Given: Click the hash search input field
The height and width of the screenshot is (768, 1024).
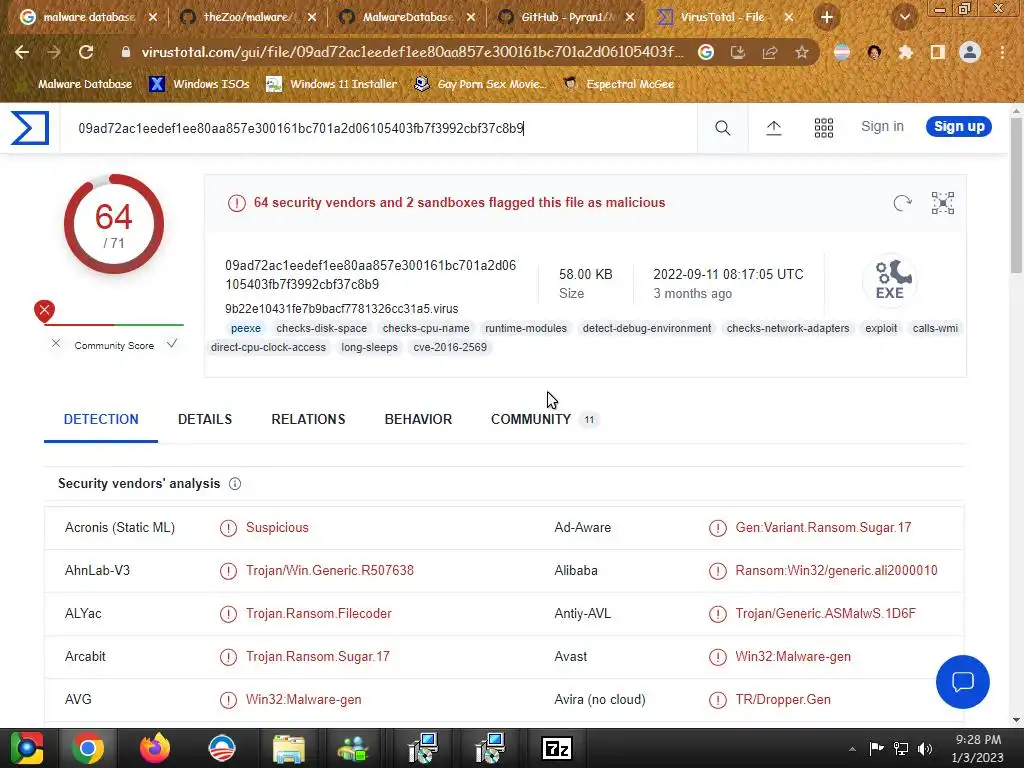Looking at the screenshot, I should tap(379, 128).
